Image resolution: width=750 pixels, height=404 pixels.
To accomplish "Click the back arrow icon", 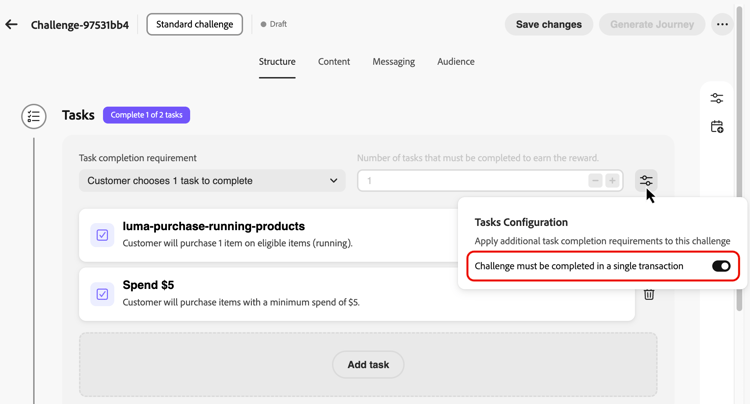I will point(12,24).
